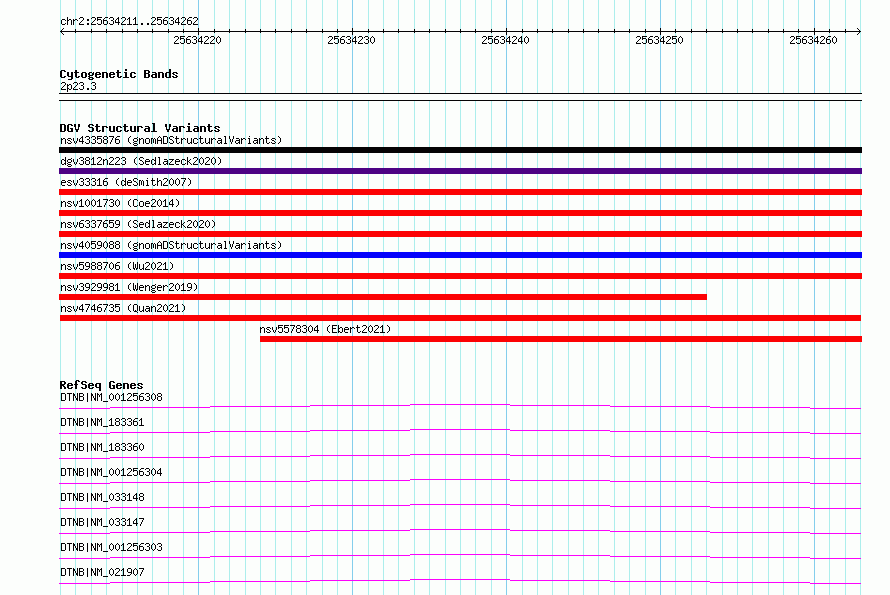
Task: Open variant nsv5988706 (Wu2021) label
Action: coord(117,266)
